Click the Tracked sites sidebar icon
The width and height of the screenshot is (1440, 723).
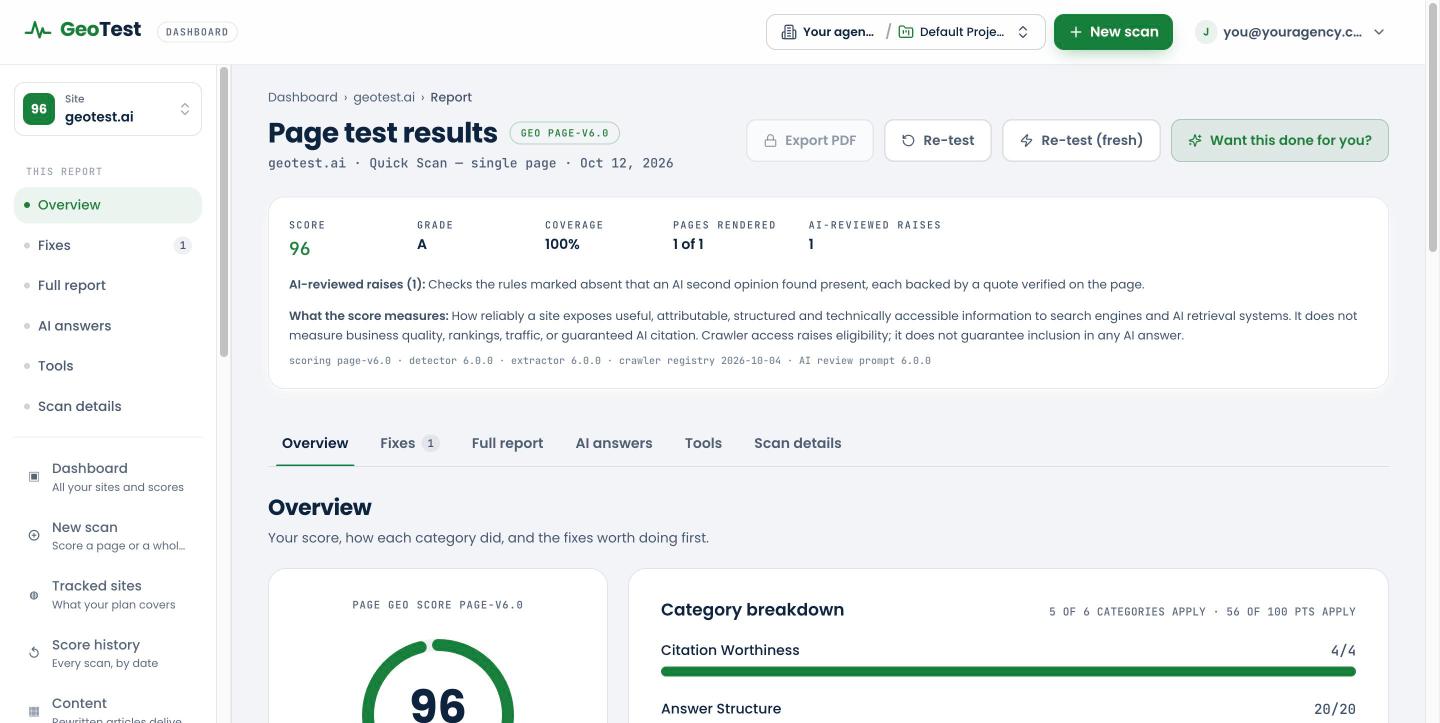(34, 595)
